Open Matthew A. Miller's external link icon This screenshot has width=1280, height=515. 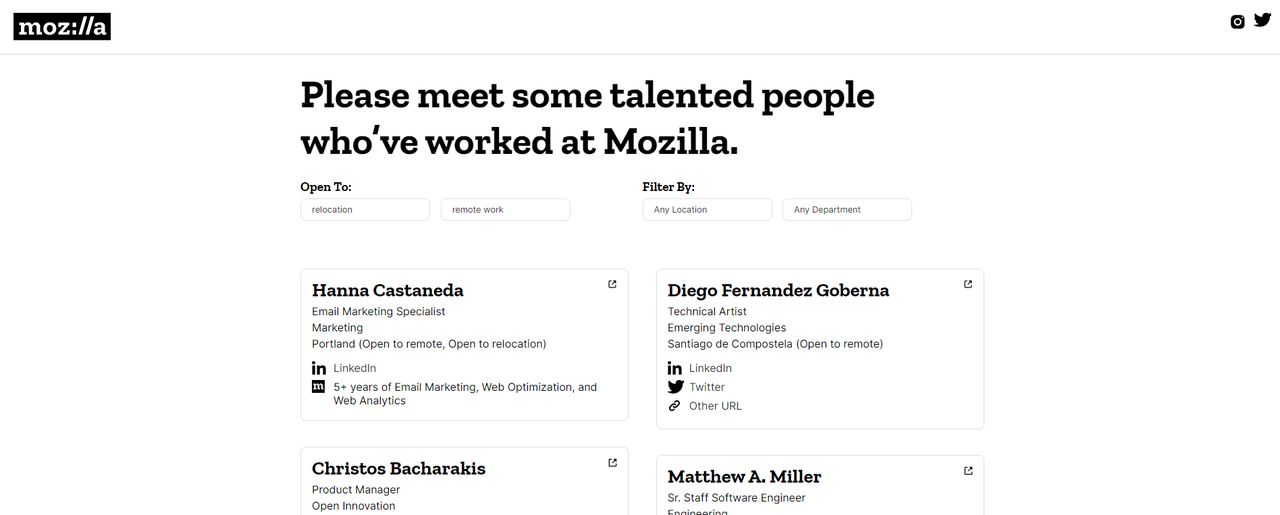(968, 470)
